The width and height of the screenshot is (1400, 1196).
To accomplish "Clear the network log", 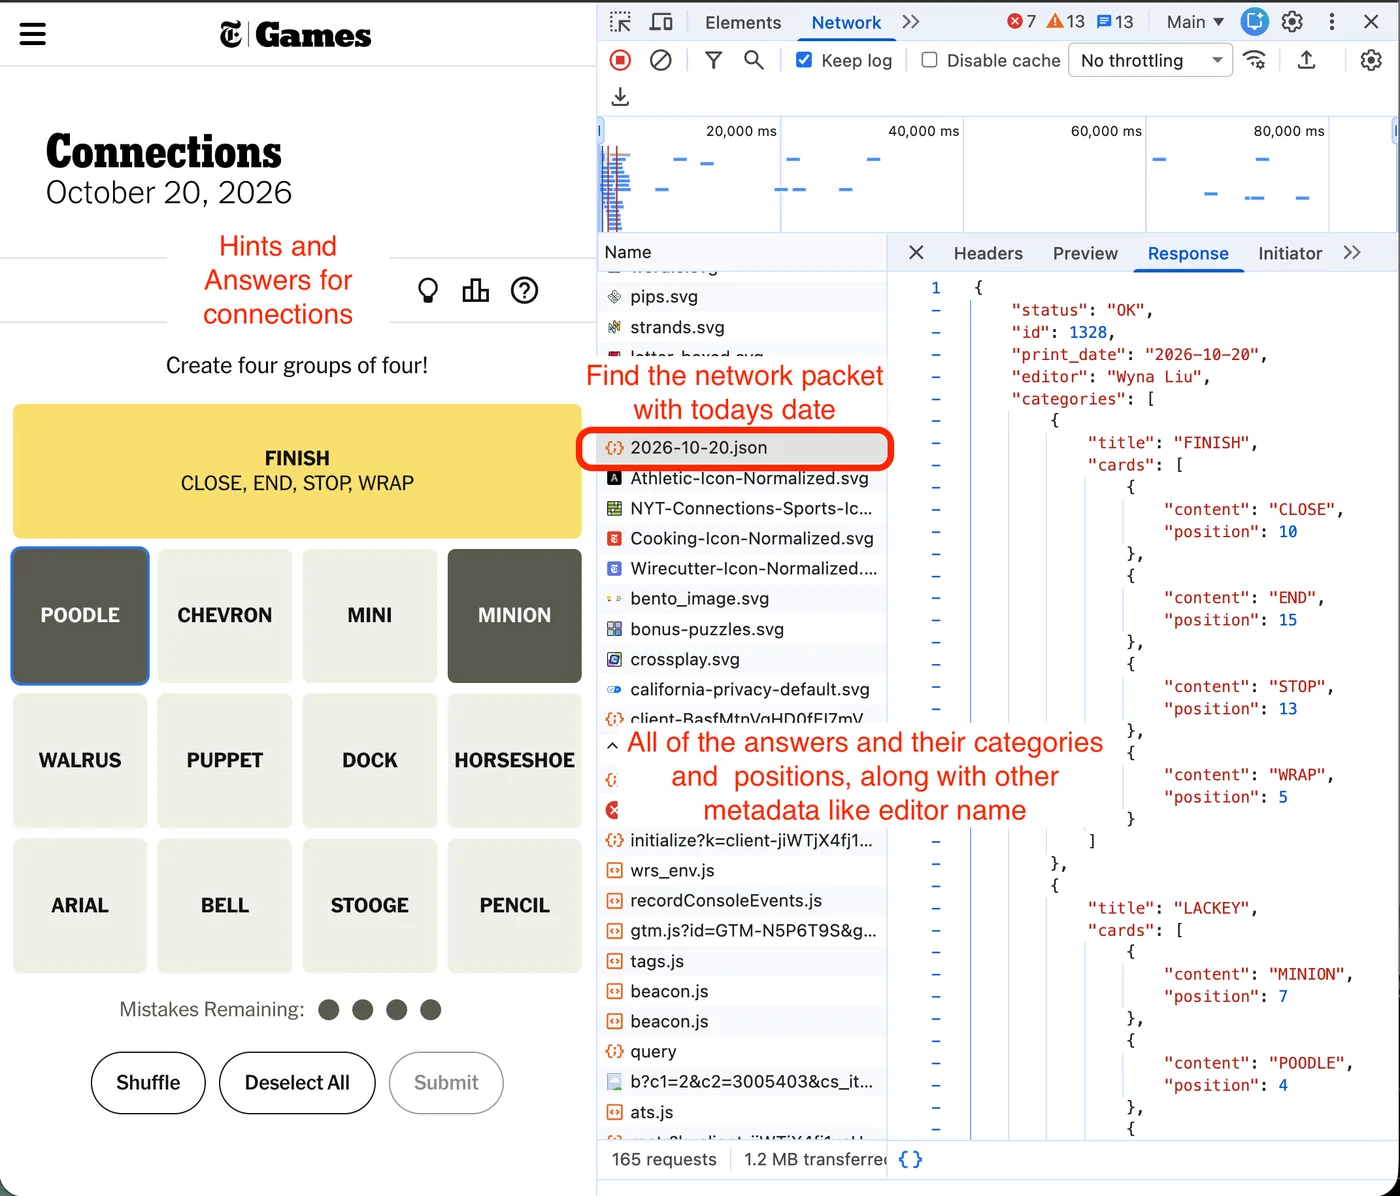I will 661,60.
